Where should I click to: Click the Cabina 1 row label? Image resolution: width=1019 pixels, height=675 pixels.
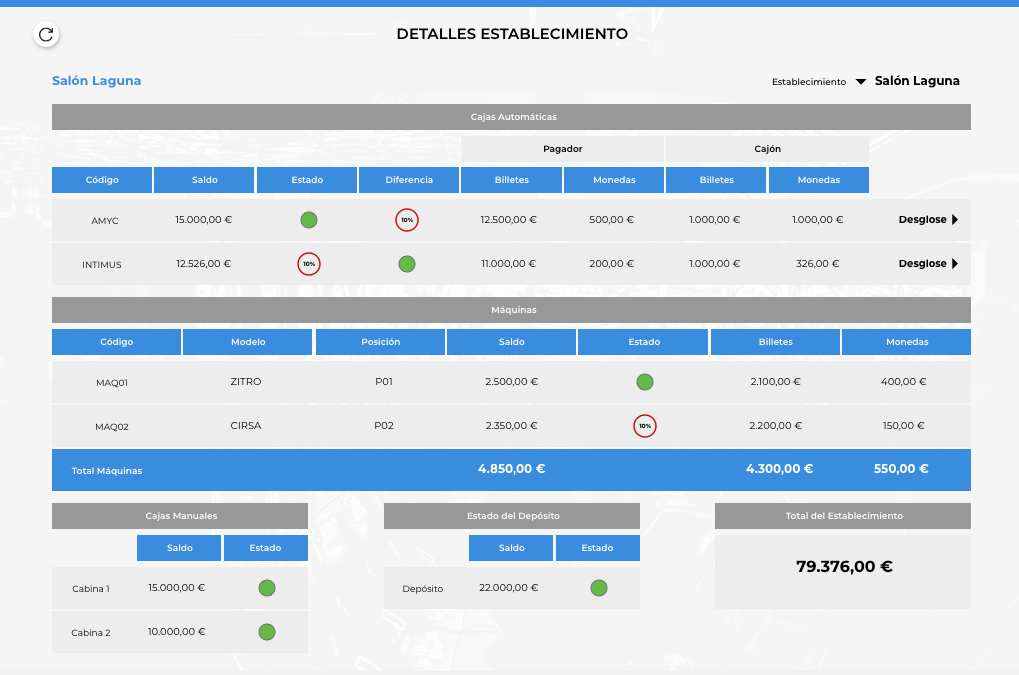[91, 589]
